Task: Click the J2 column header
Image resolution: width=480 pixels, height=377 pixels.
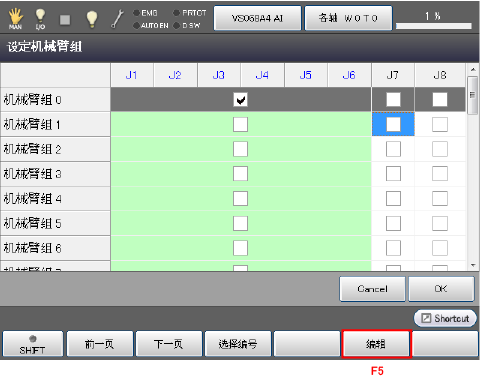Action: [x=175, y=75]
